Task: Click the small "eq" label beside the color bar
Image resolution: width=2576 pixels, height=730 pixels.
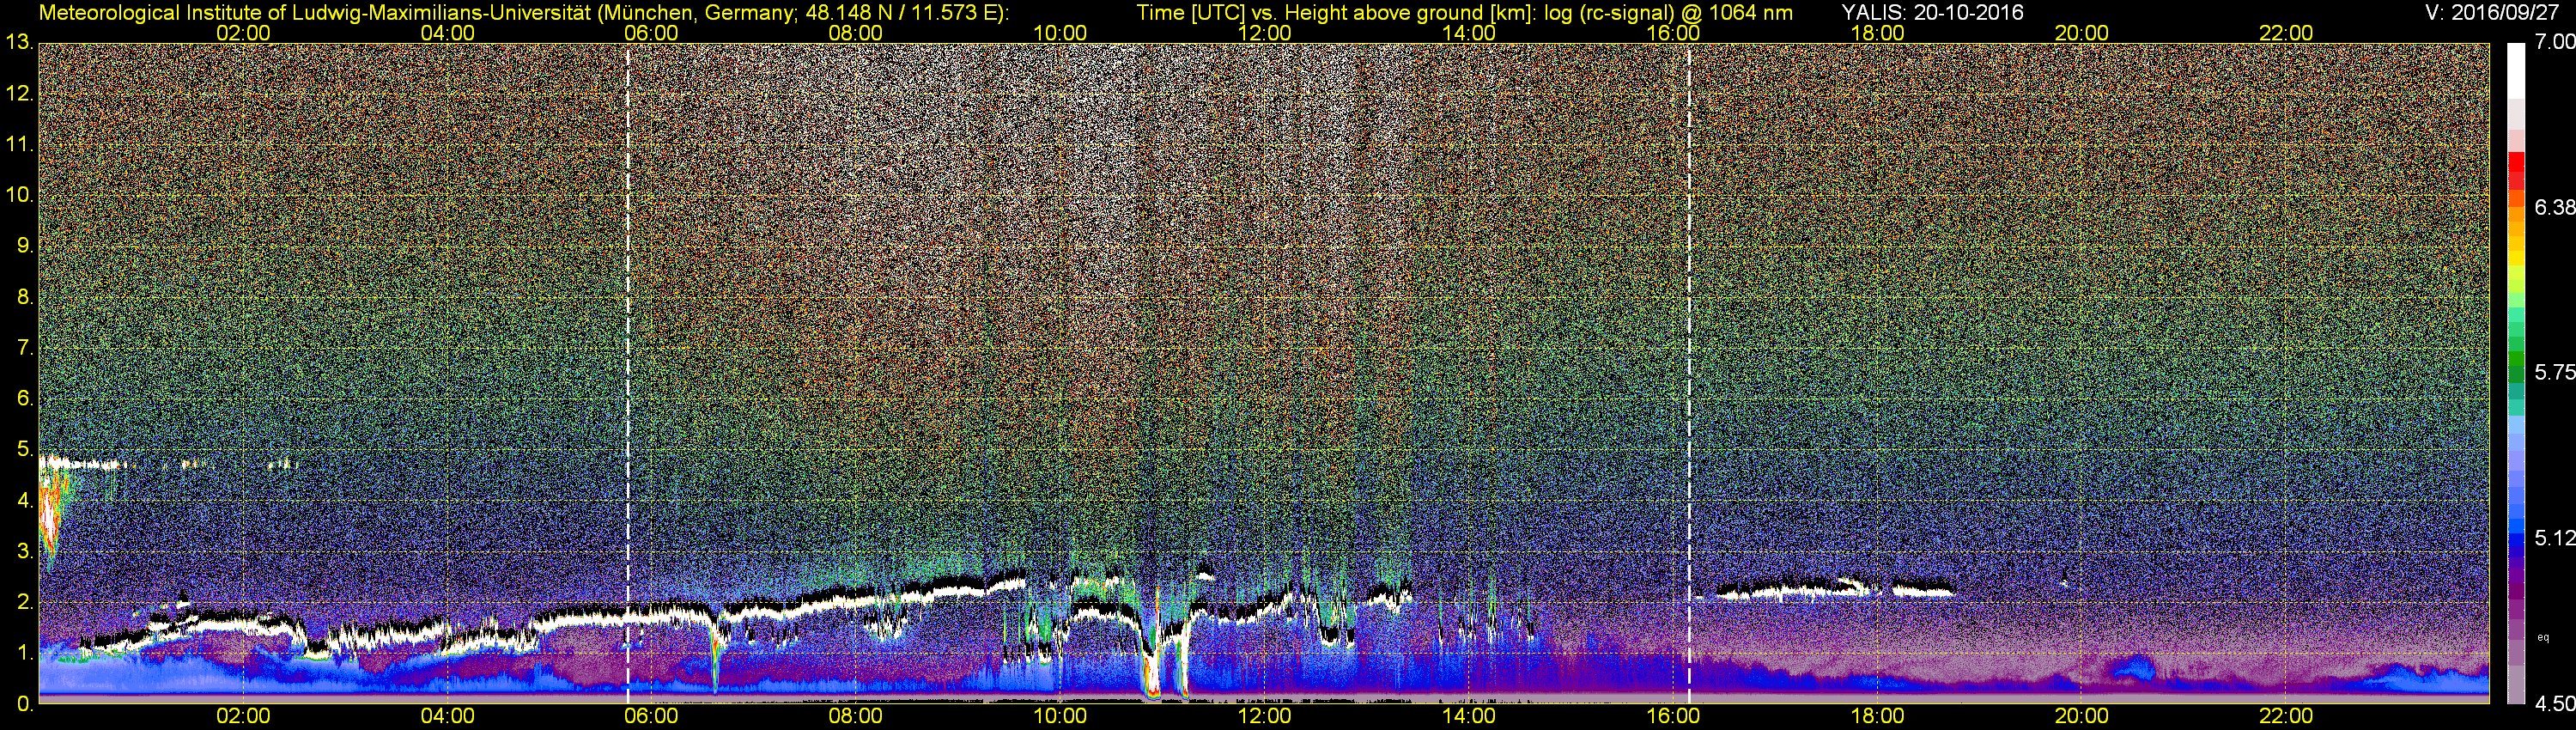Action: pyautogui.click(x=2543, y=637)
